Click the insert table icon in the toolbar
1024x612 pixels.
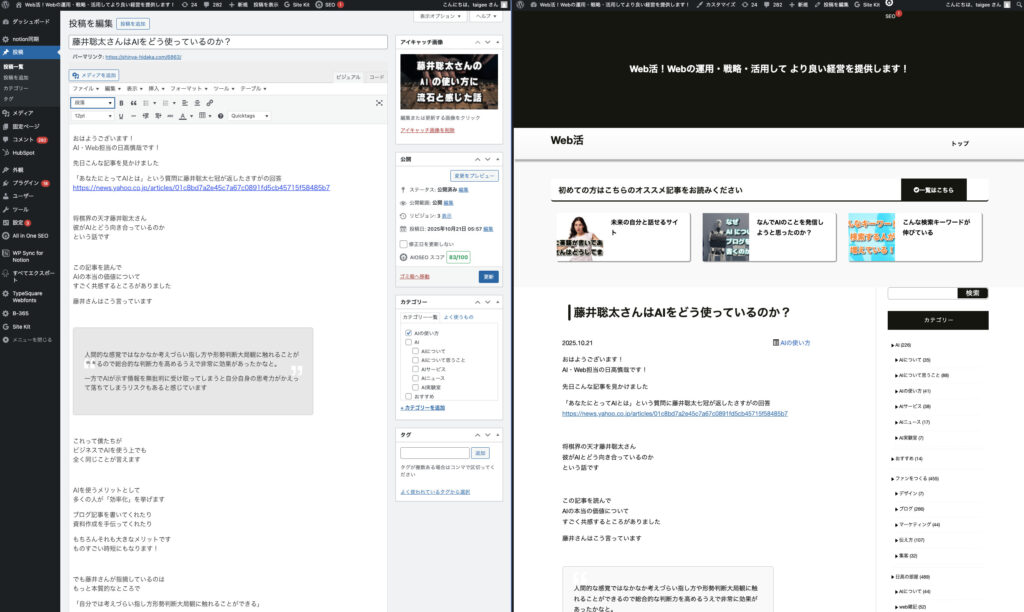pos(204,116)
